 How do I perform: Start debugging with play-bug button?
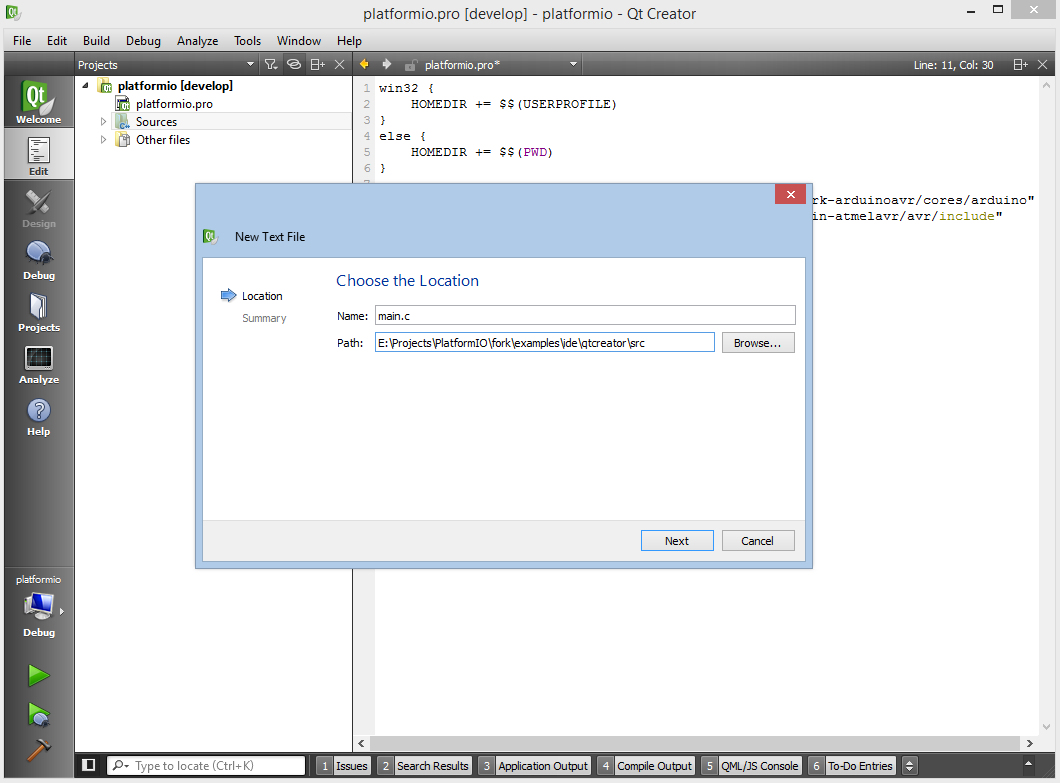point(39,714)
